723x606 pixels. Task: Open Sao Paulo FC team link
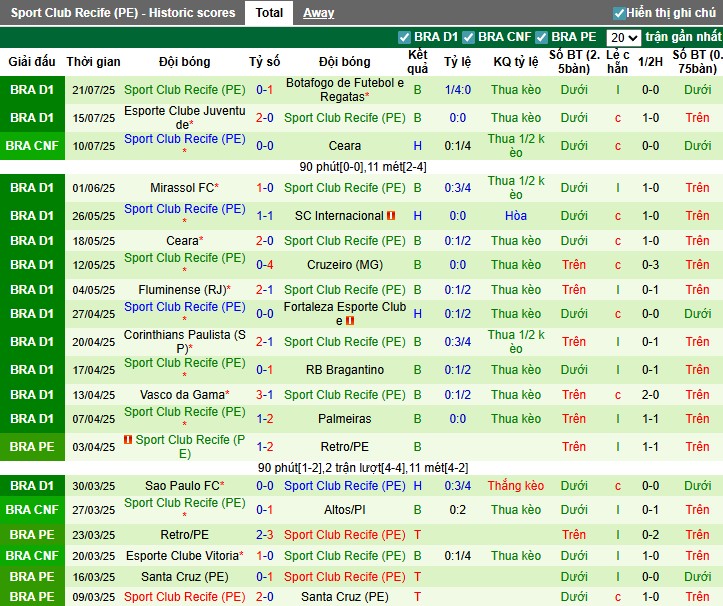(182, 486)
